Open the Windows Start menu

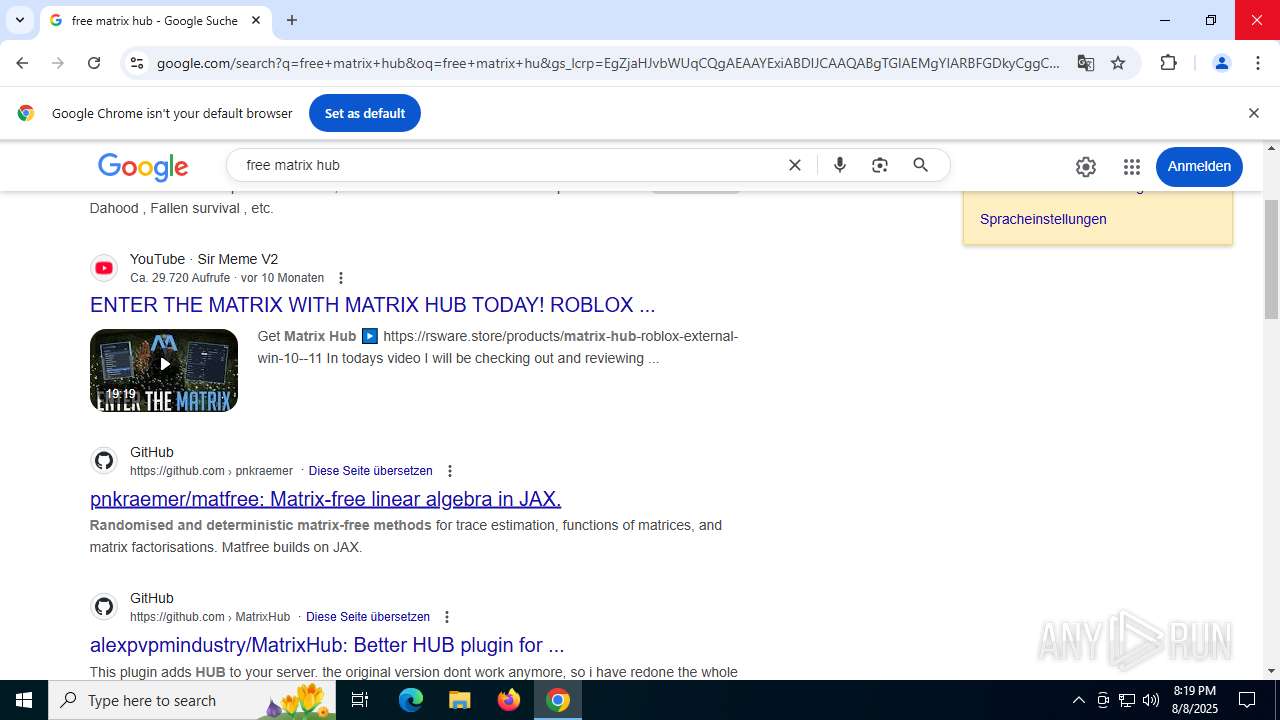pos(24,700)
